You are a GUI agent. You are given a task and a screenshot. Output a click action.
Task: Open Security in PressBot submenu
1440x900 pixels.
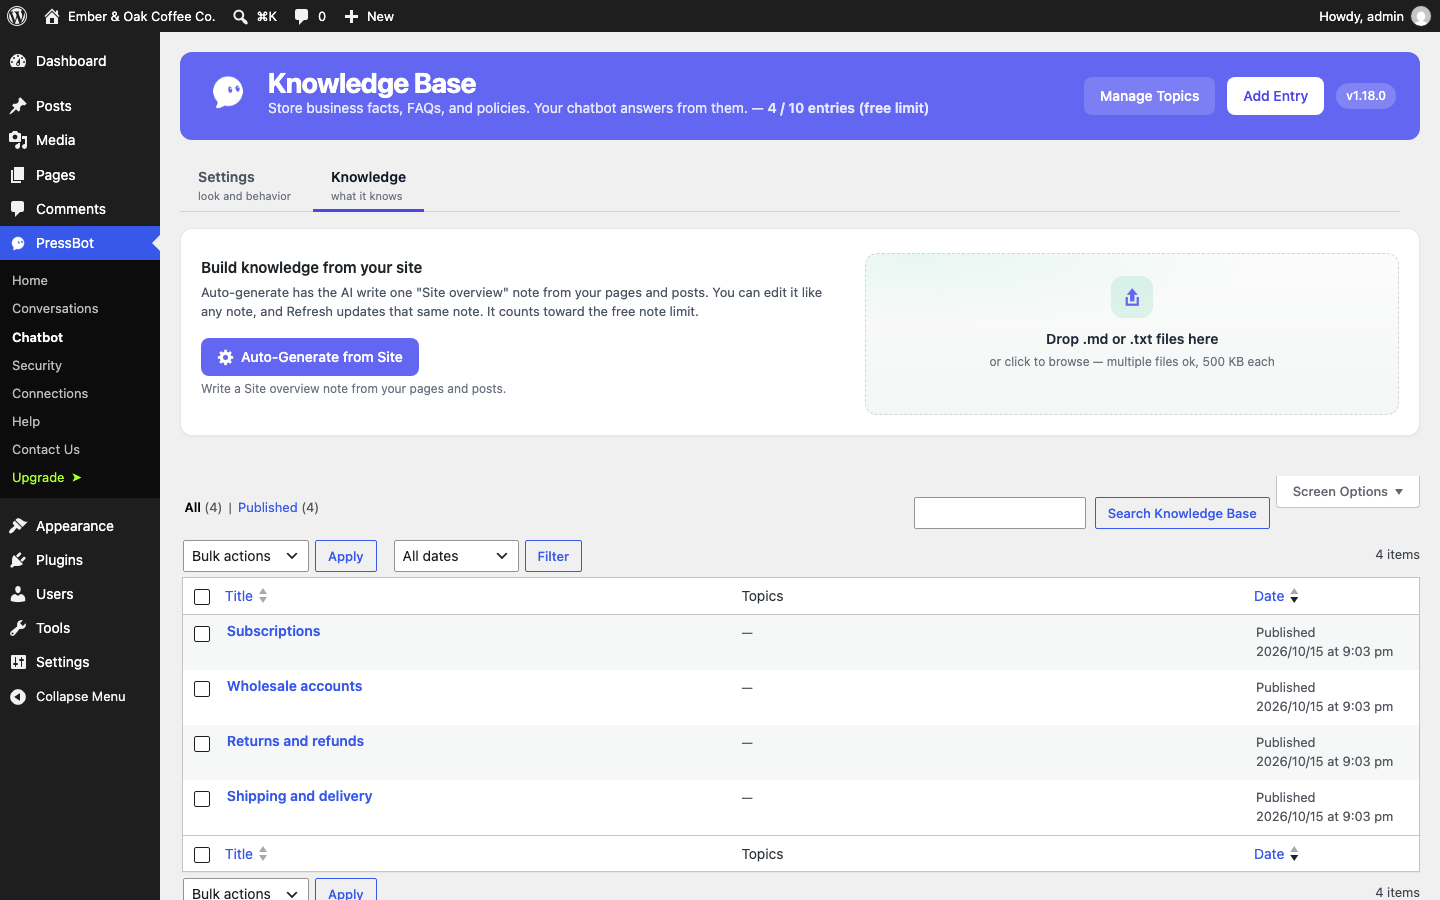click(x=37, y=366)
